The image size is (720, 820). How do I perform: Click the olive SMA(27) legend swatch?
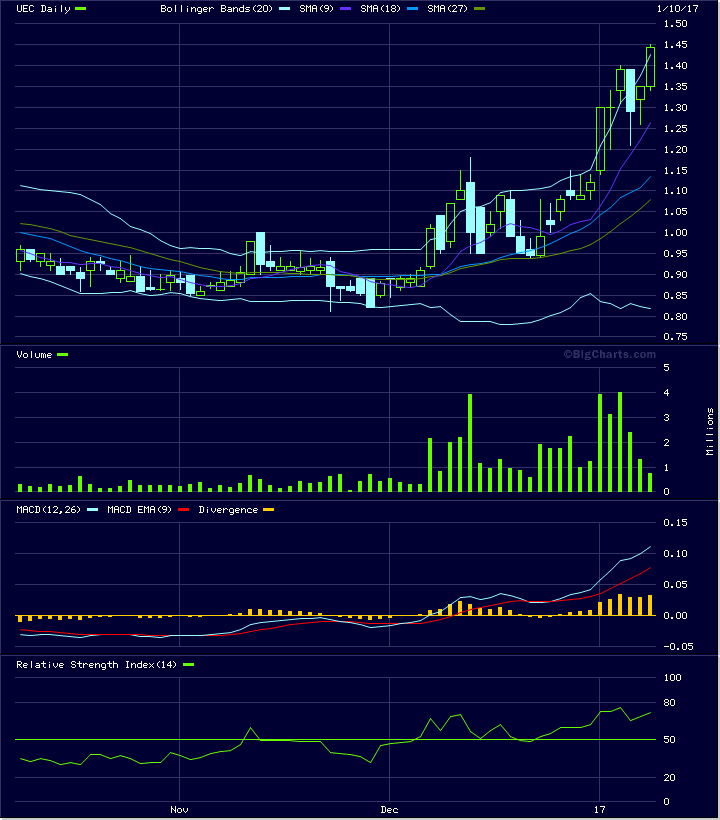click(479, 9)
